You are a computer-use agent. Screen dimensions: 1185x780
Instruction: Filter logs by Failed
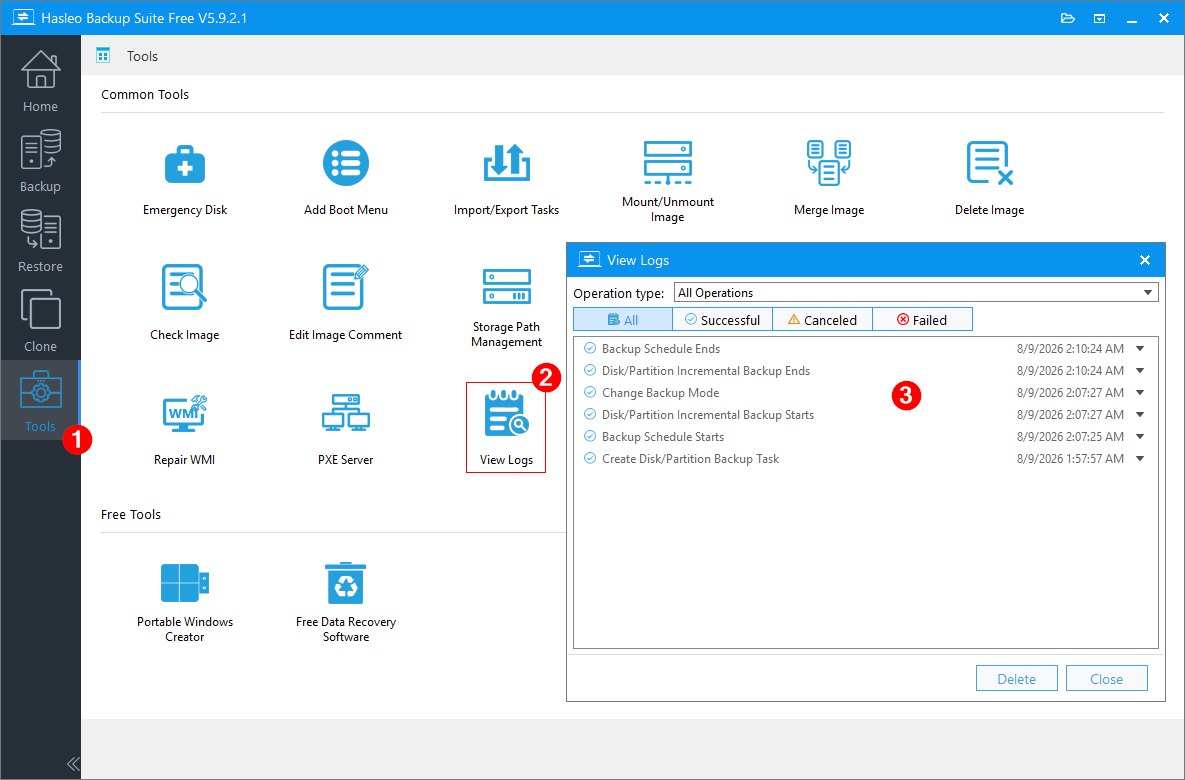pyautogui.click(x=922, y=320)
